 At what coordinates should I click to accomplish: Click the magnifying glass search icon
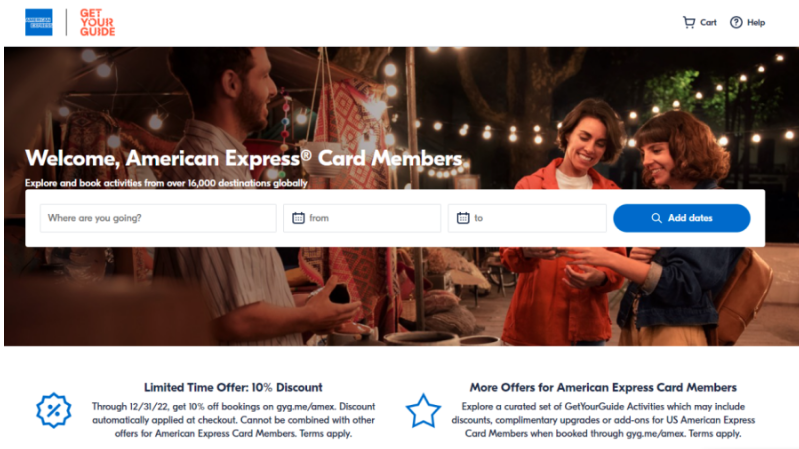tap(656, 218)
